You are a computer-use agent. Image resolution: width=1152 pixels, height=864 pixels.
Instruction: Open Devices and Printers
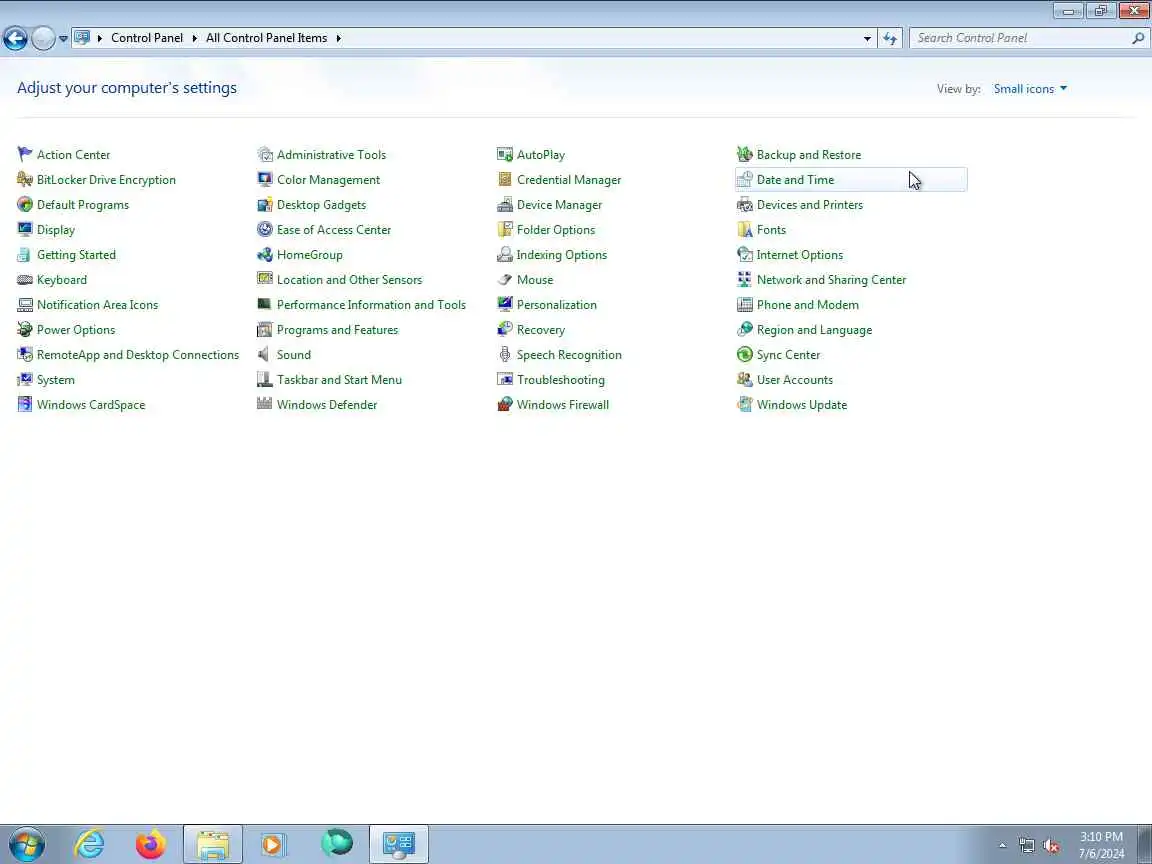[x=810, y=204]
